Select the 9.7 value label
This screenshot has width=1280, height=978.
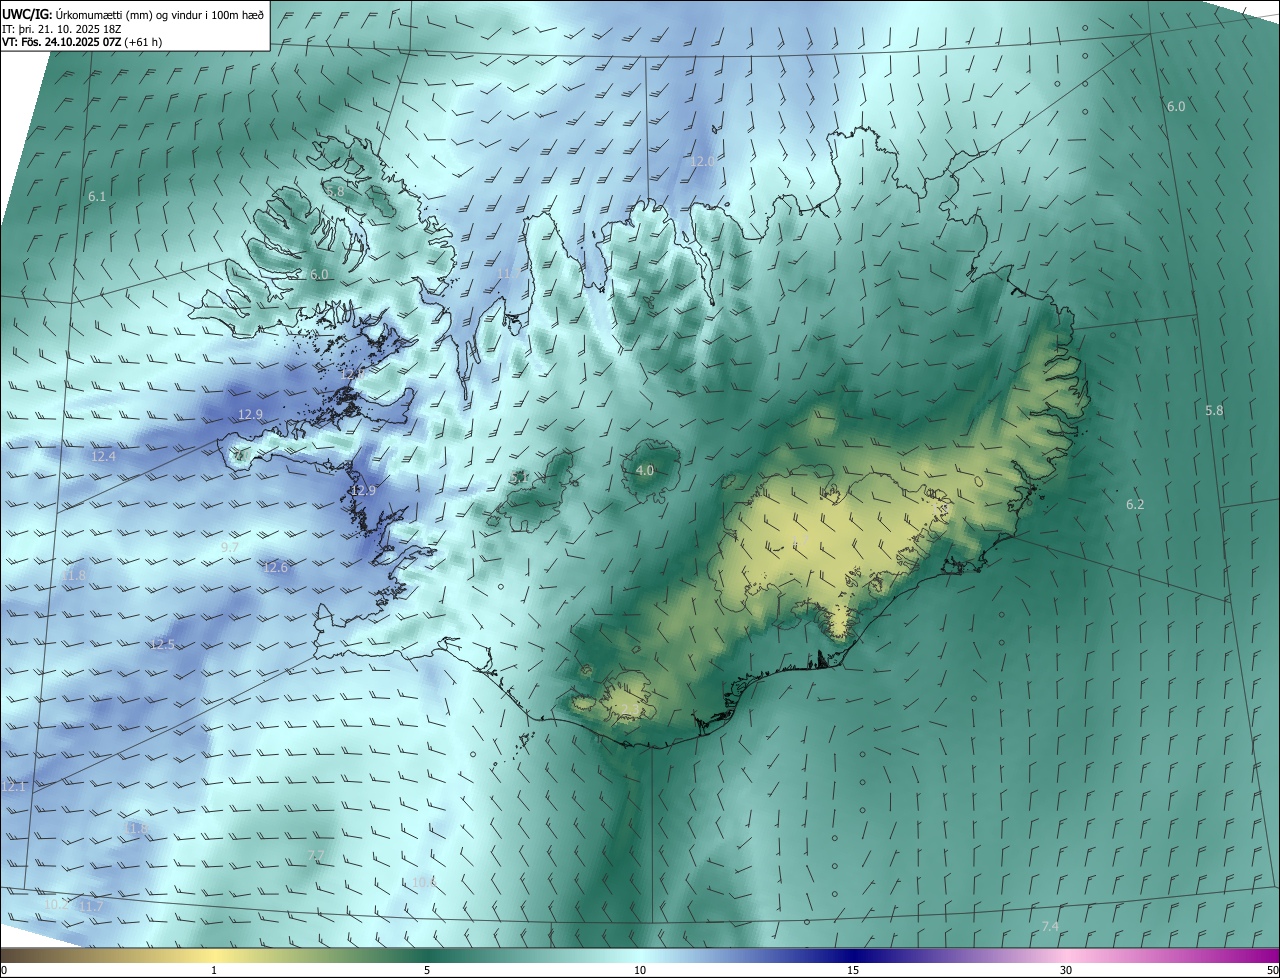click(230, 547)
